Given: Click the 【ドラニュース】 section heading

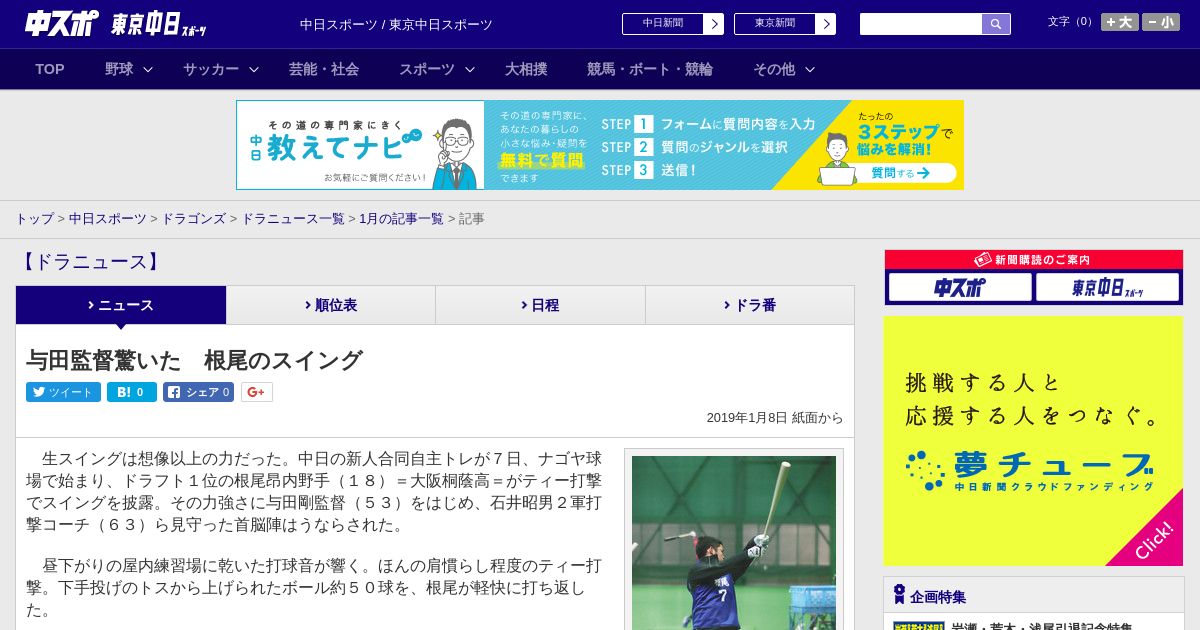Looking at the screenshot, I should pyautogui.click(x=89, y=262).
